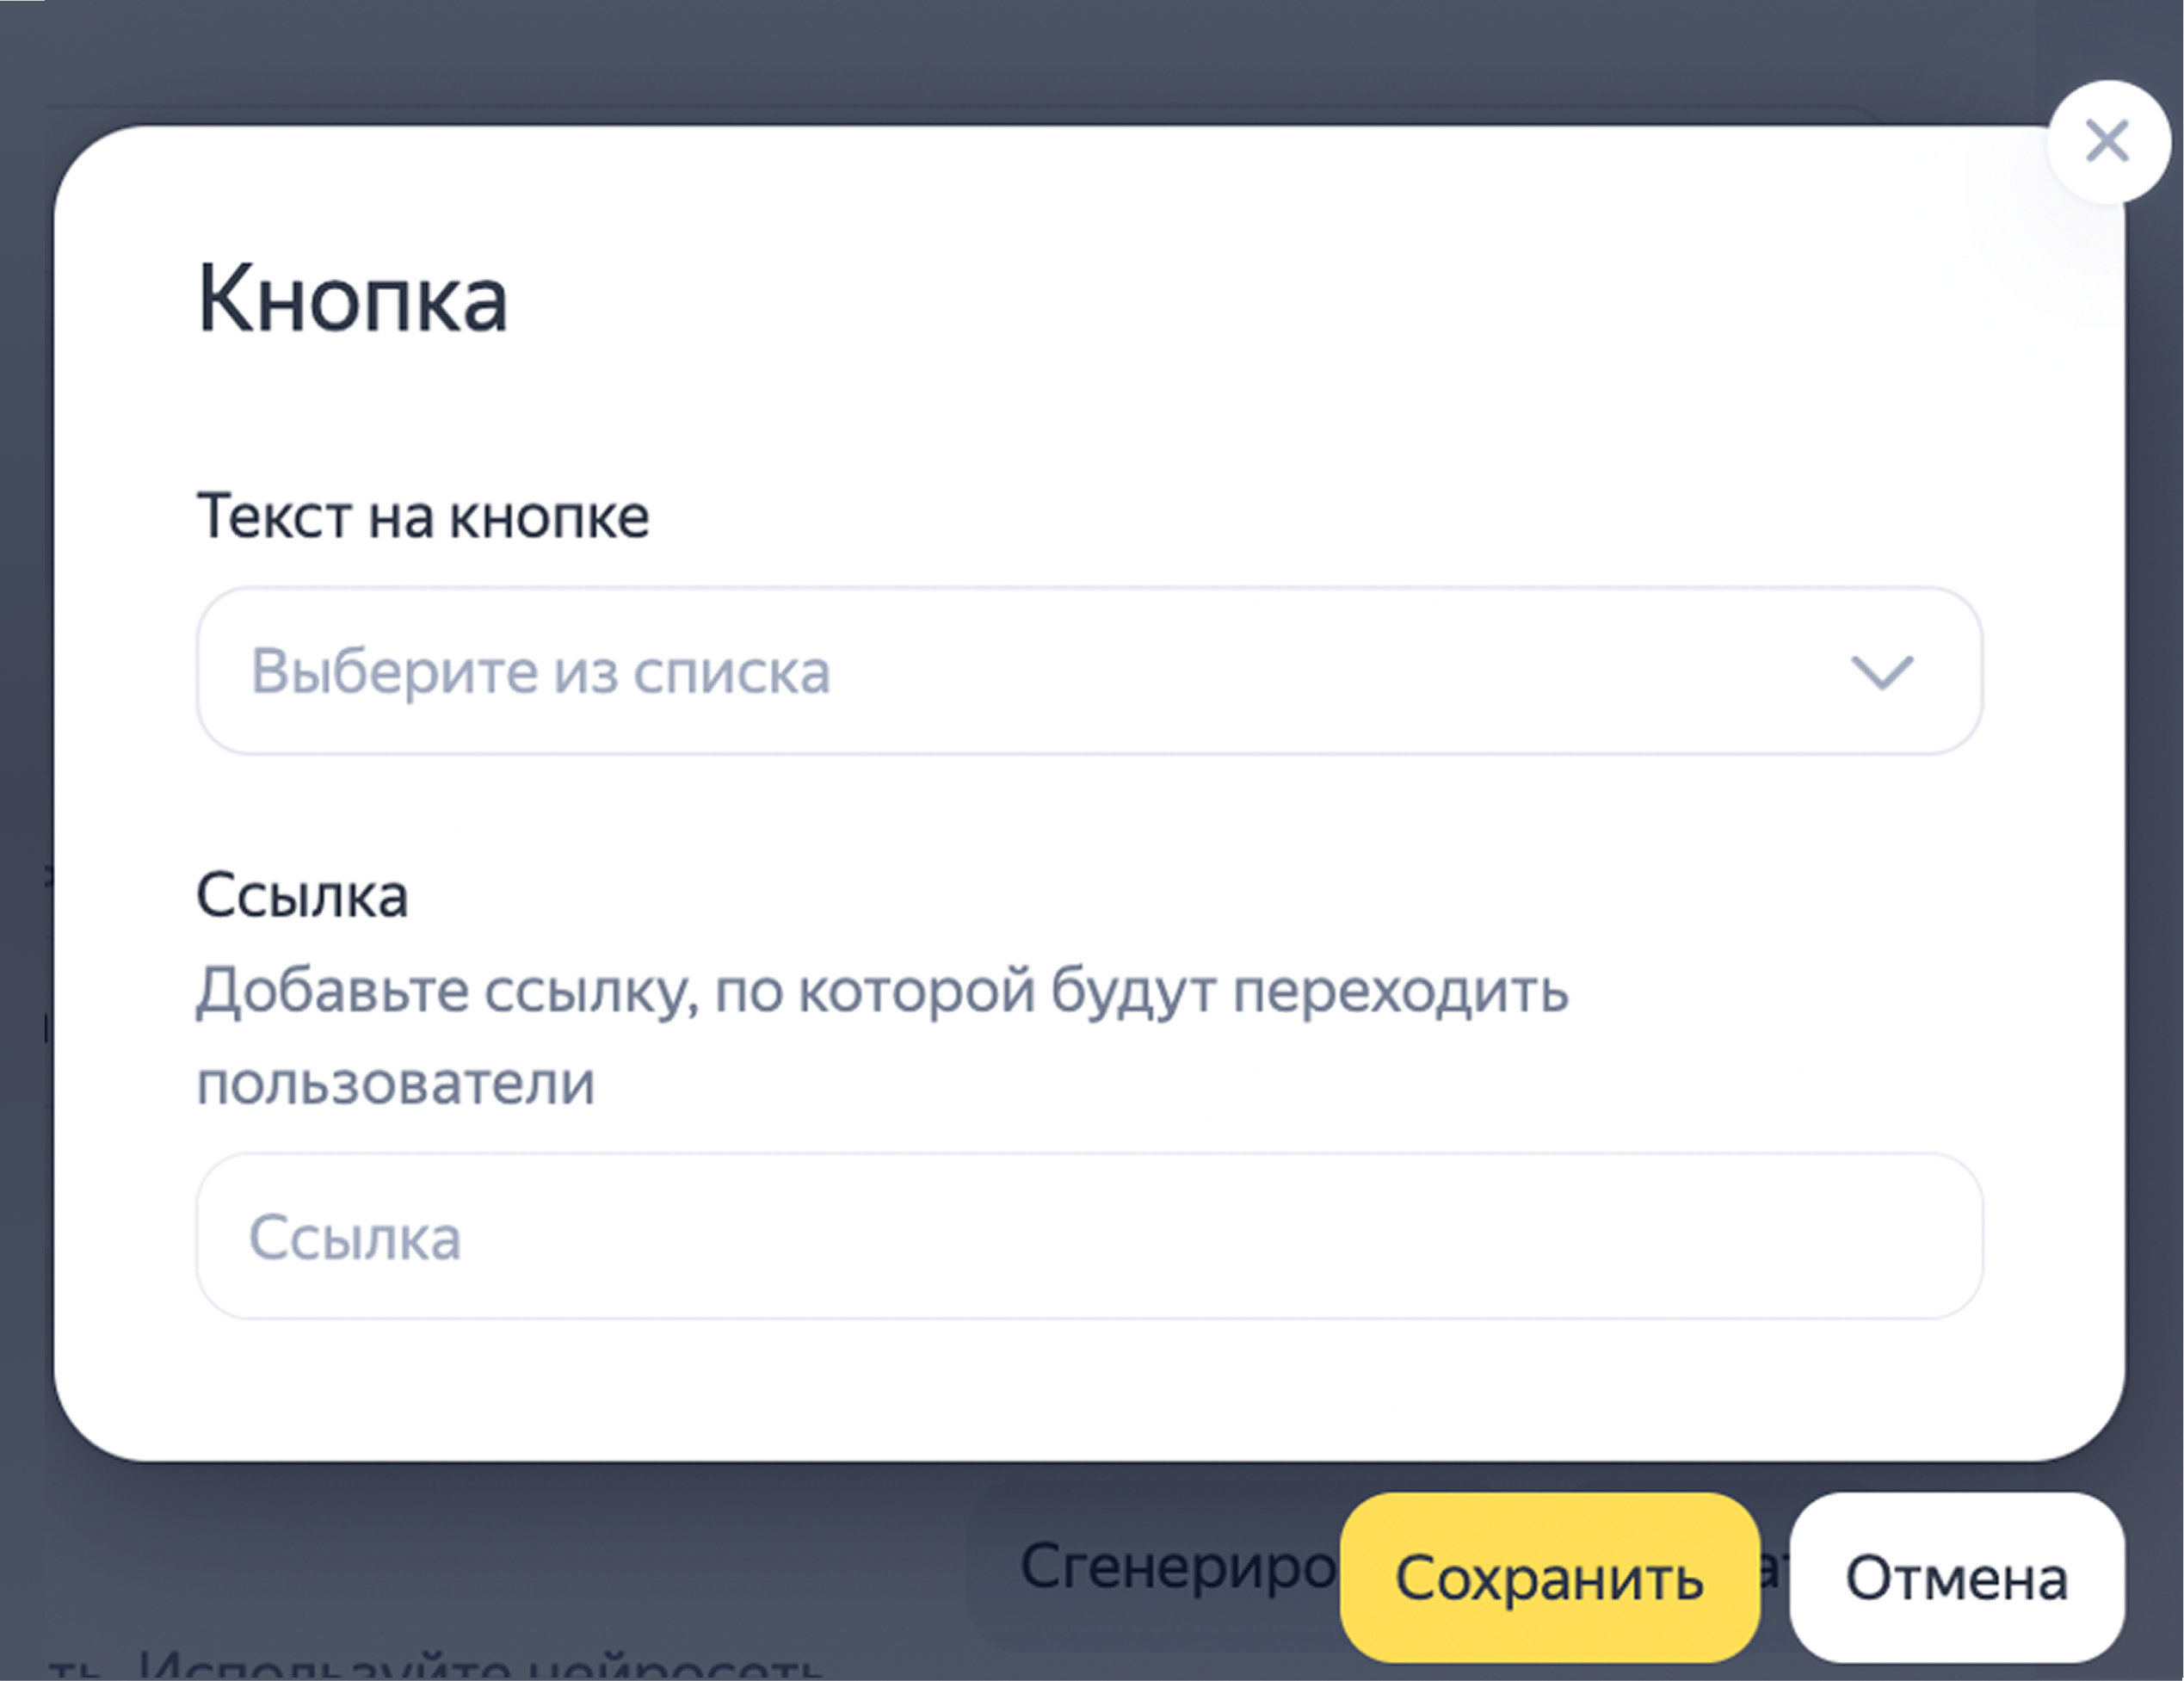Click the «Ссылка» placeholder text in the input
Screen dimensions: 2184x1681
[x=355, y=1238]
